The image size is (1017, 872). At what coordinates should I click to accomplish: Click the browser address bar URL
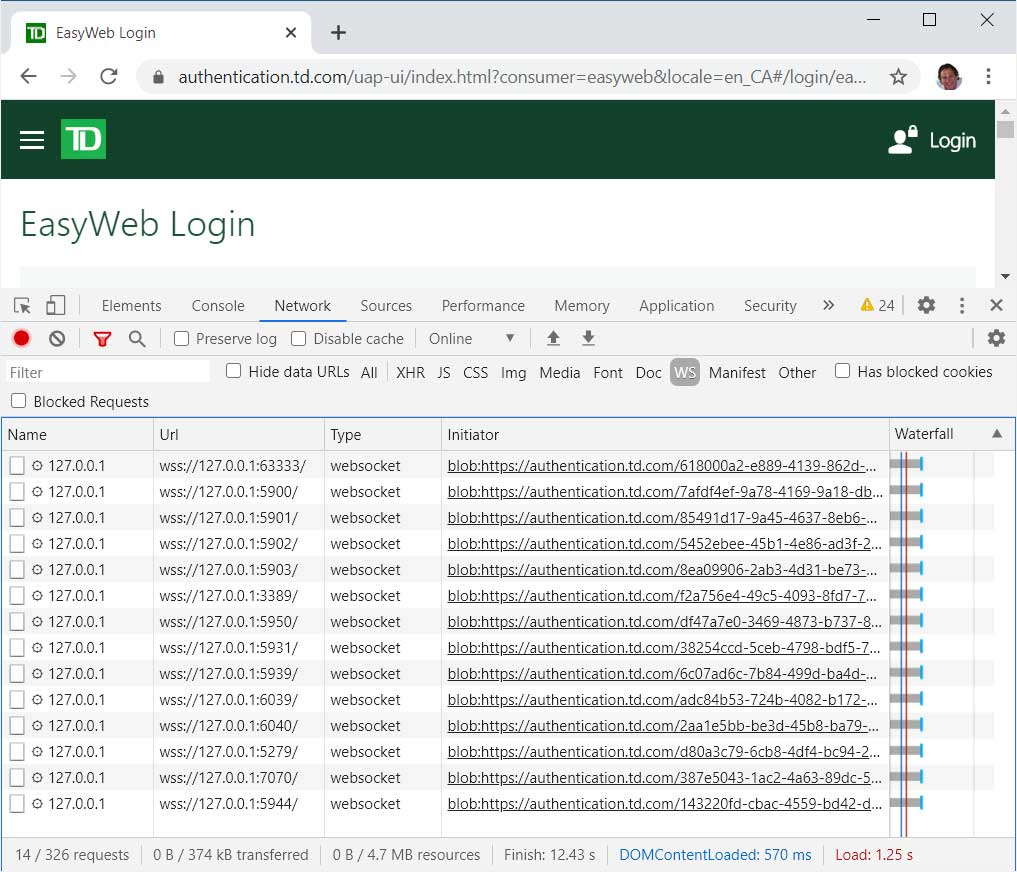[x=522, y=77]
